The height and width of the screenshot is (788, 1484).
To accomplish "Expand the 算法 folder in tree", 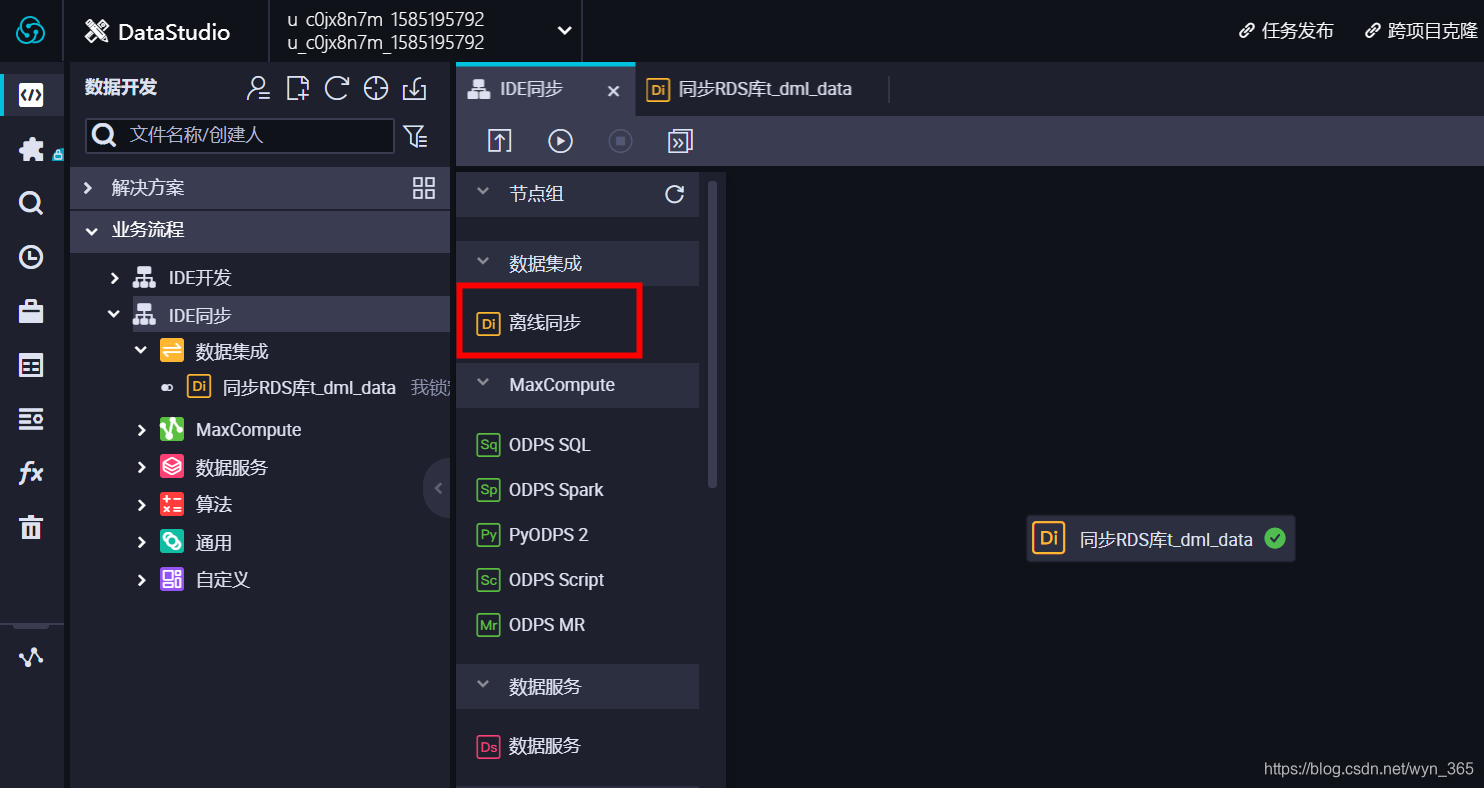I will tap(141, 505).
